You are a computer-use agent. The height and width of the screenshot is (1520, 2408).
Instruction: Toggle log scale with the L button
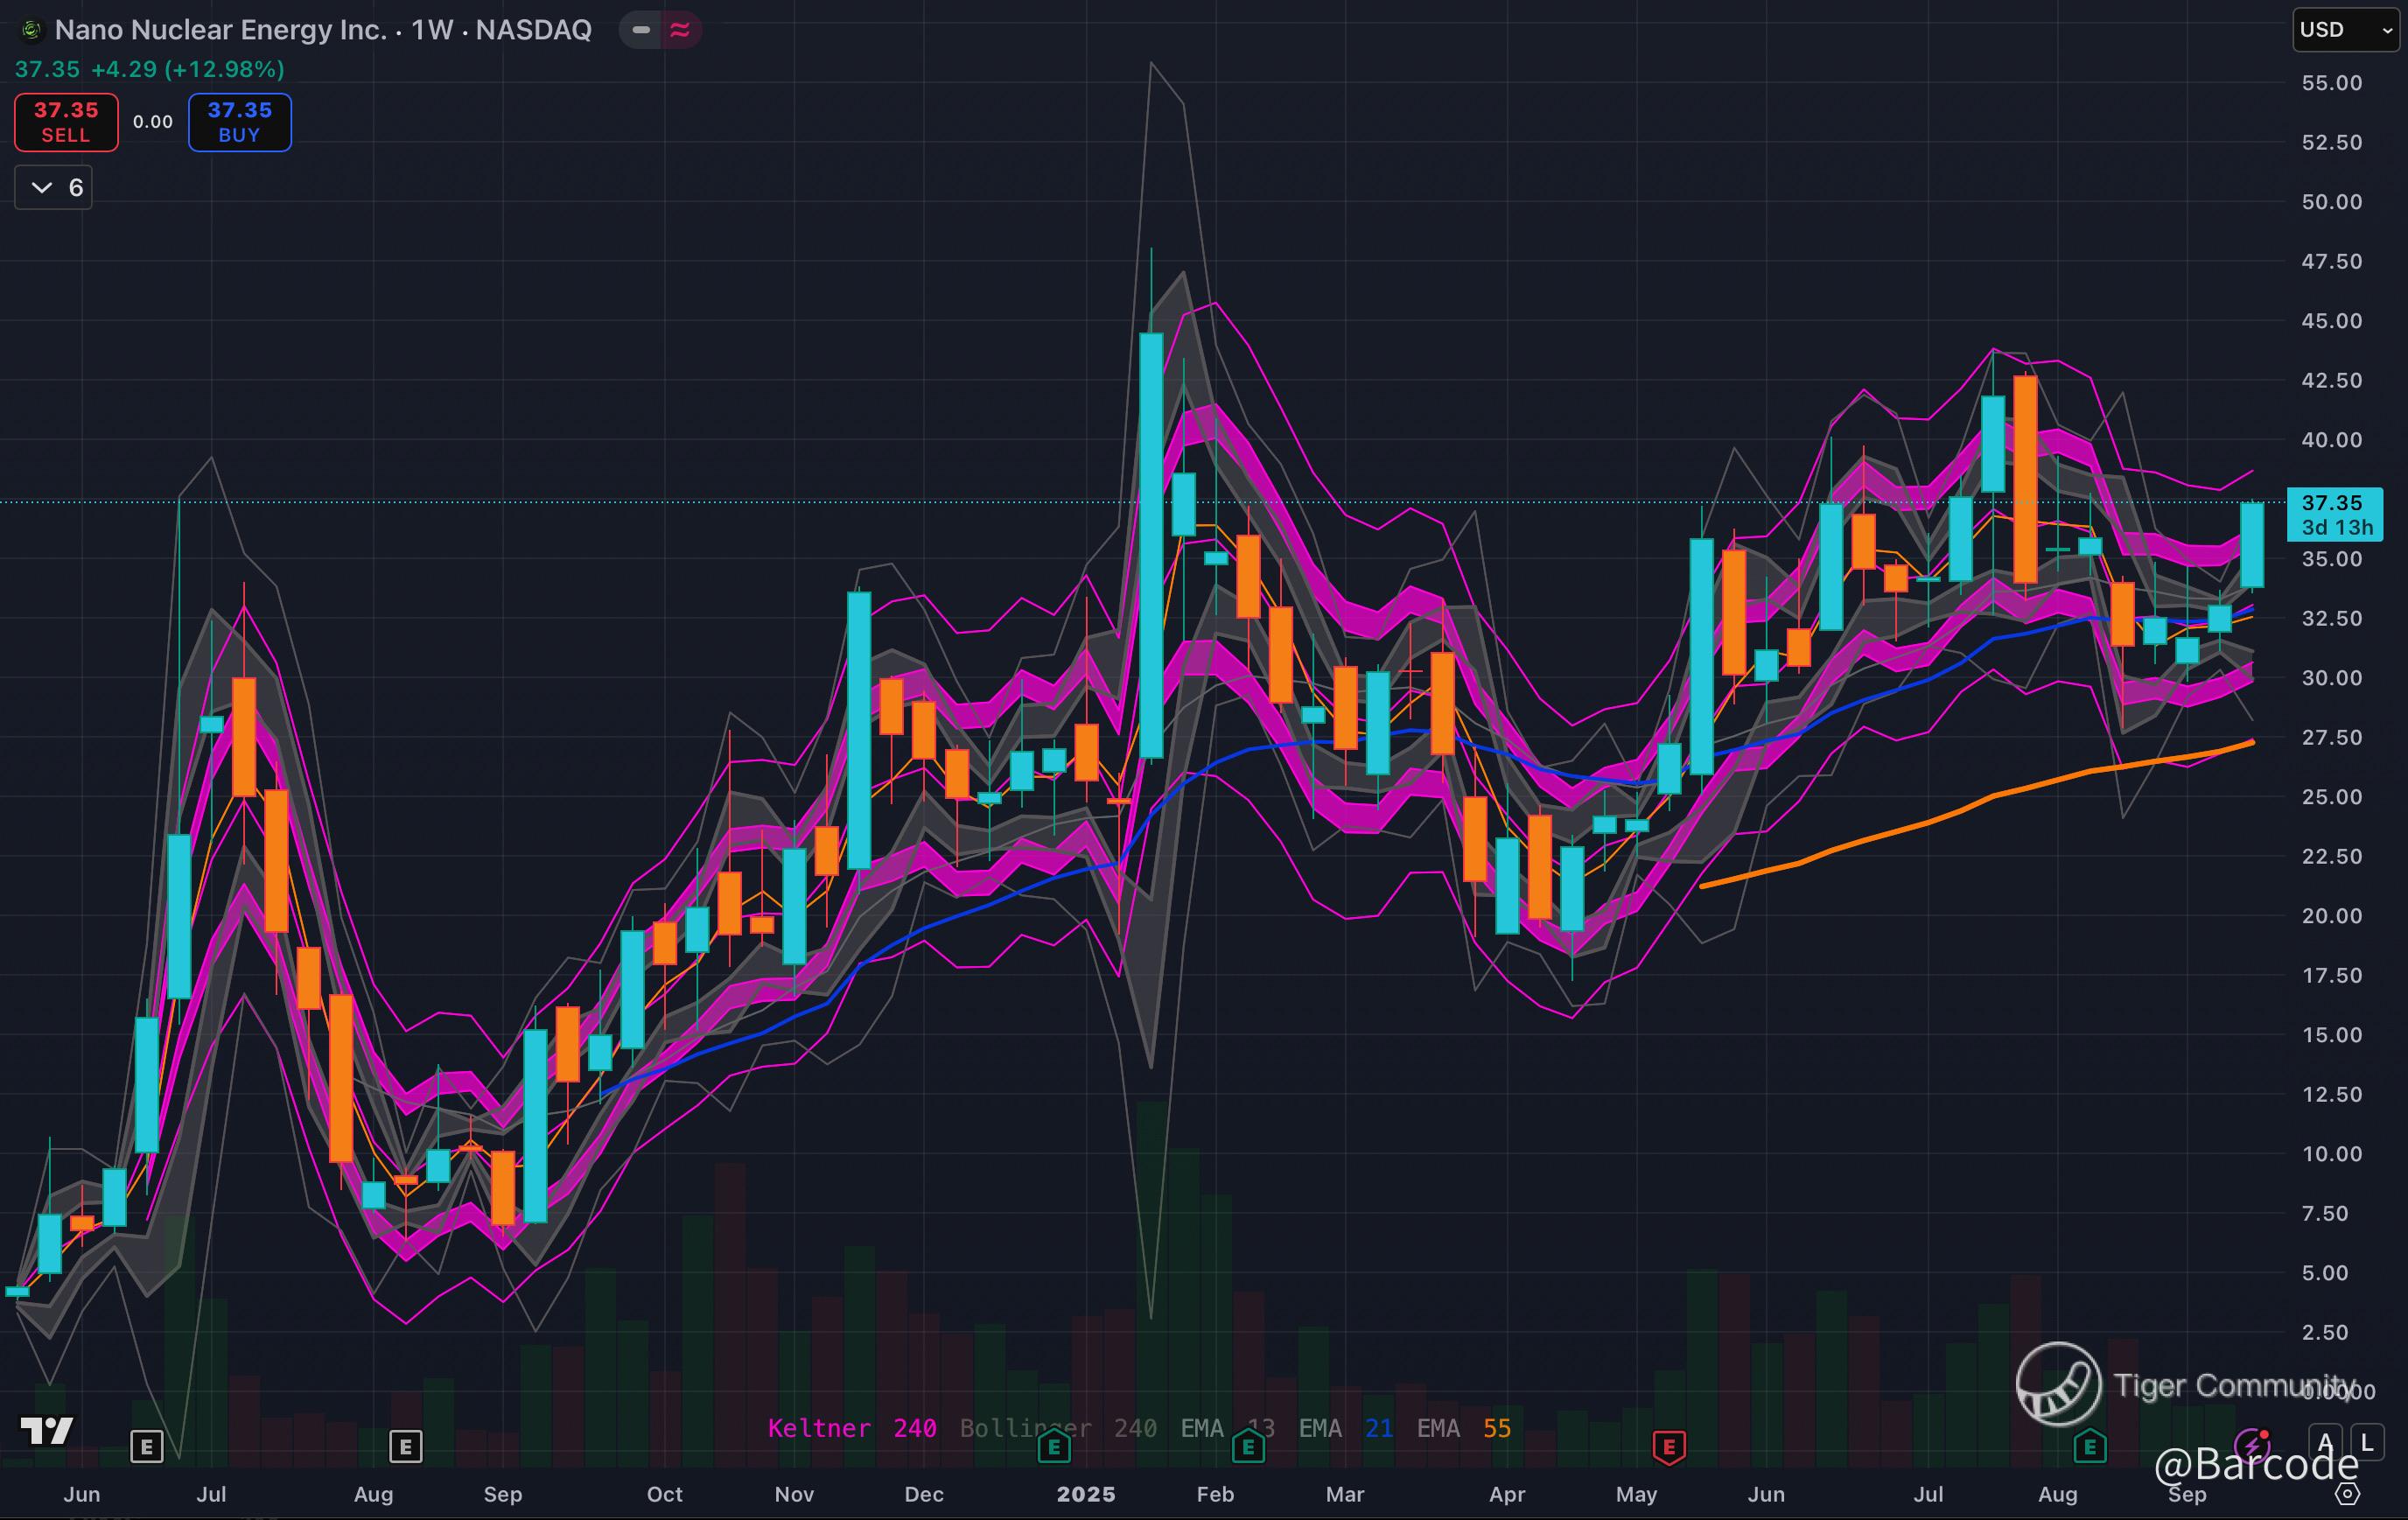[x=2366, y=1442]
